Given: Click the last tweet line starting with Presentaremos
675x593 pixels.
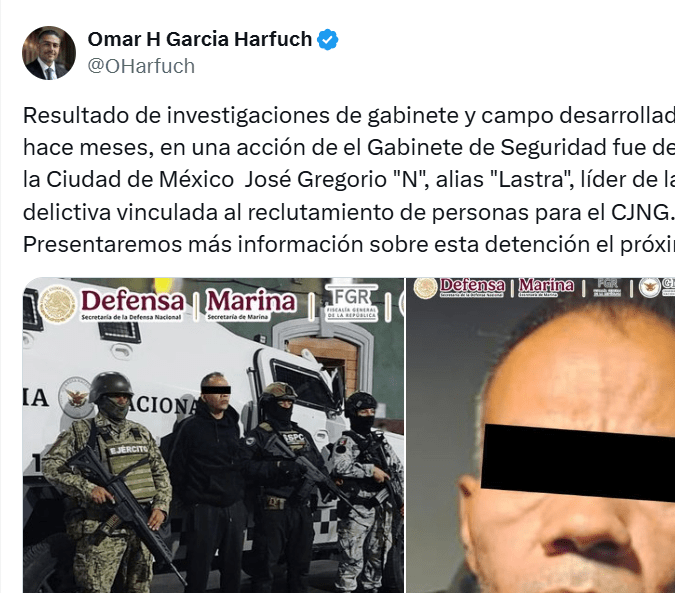Looking at the screenshot, I should click(349, 244).
